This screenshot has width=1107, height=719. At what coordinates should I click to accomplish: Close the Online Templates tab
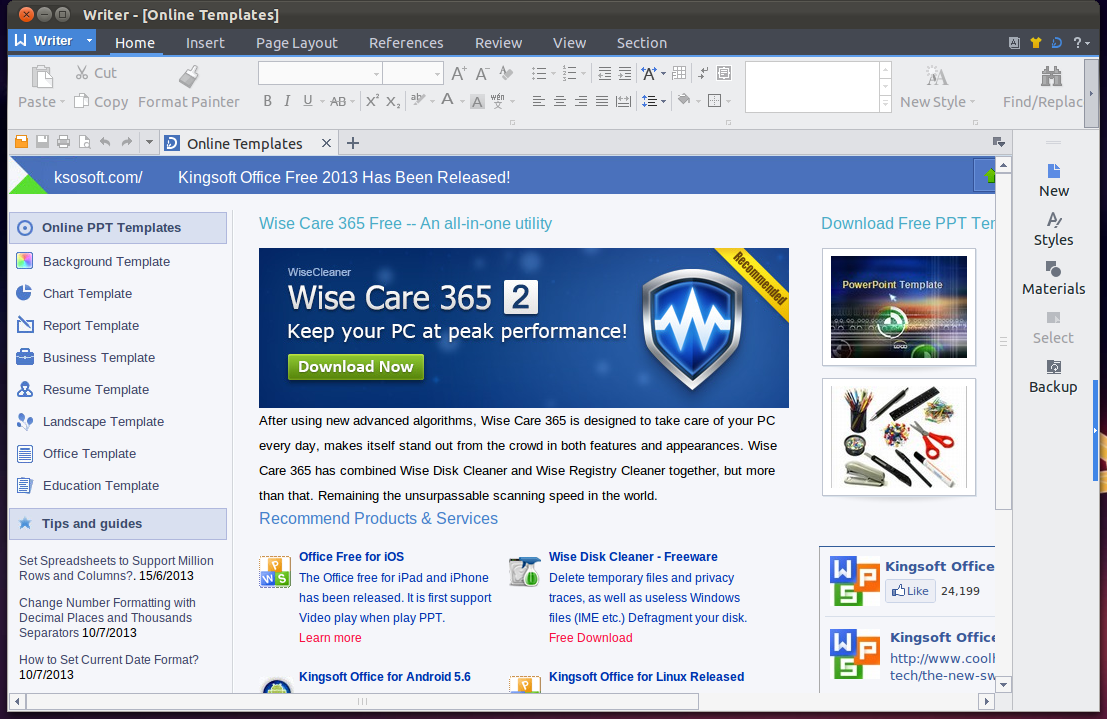pyautogui.click(x=326, y=143)
